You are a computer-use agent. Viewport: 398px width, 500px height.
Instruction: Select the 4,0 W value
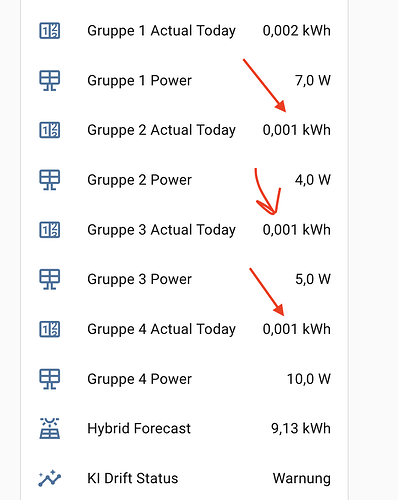point(313,180)
